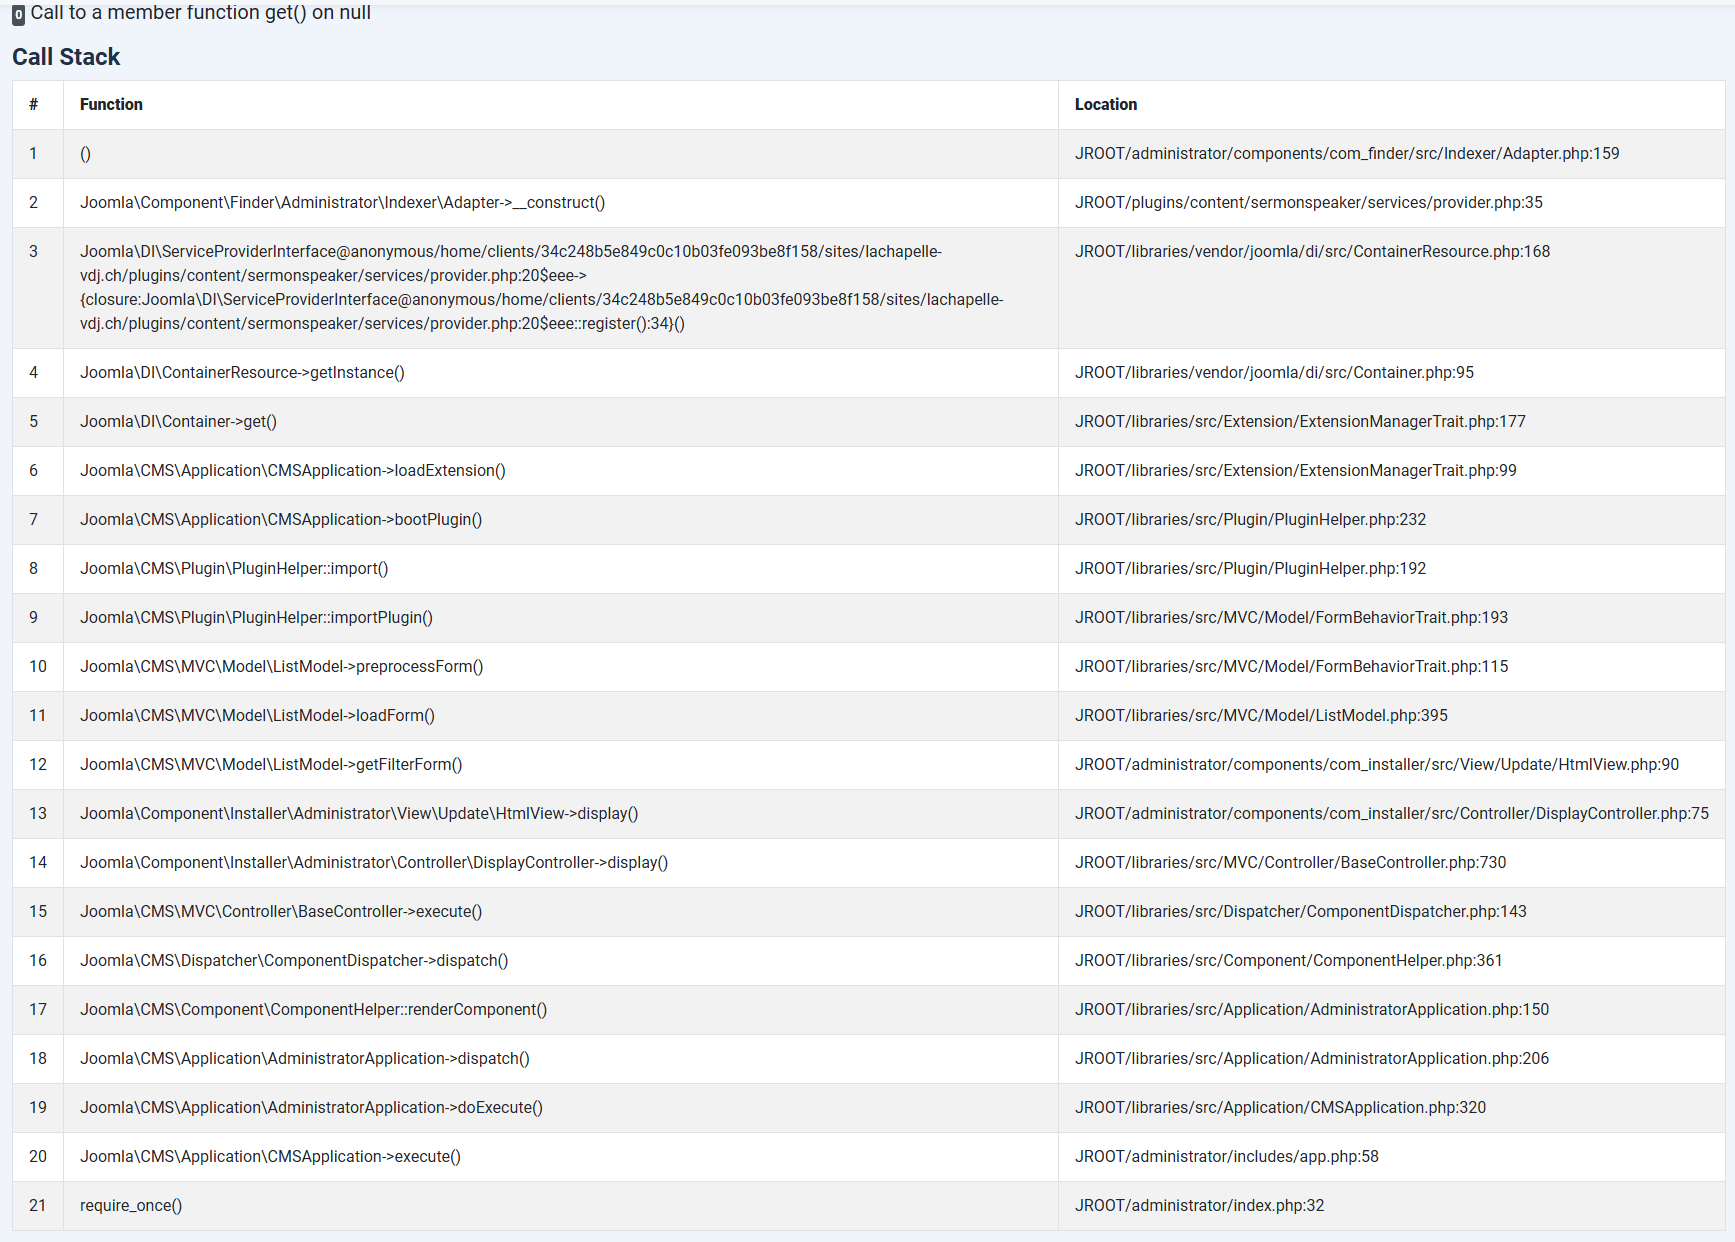This screenshot has width=1735, height=1242.
Task: Click the Call Stack heading
Action: (66, 57)
